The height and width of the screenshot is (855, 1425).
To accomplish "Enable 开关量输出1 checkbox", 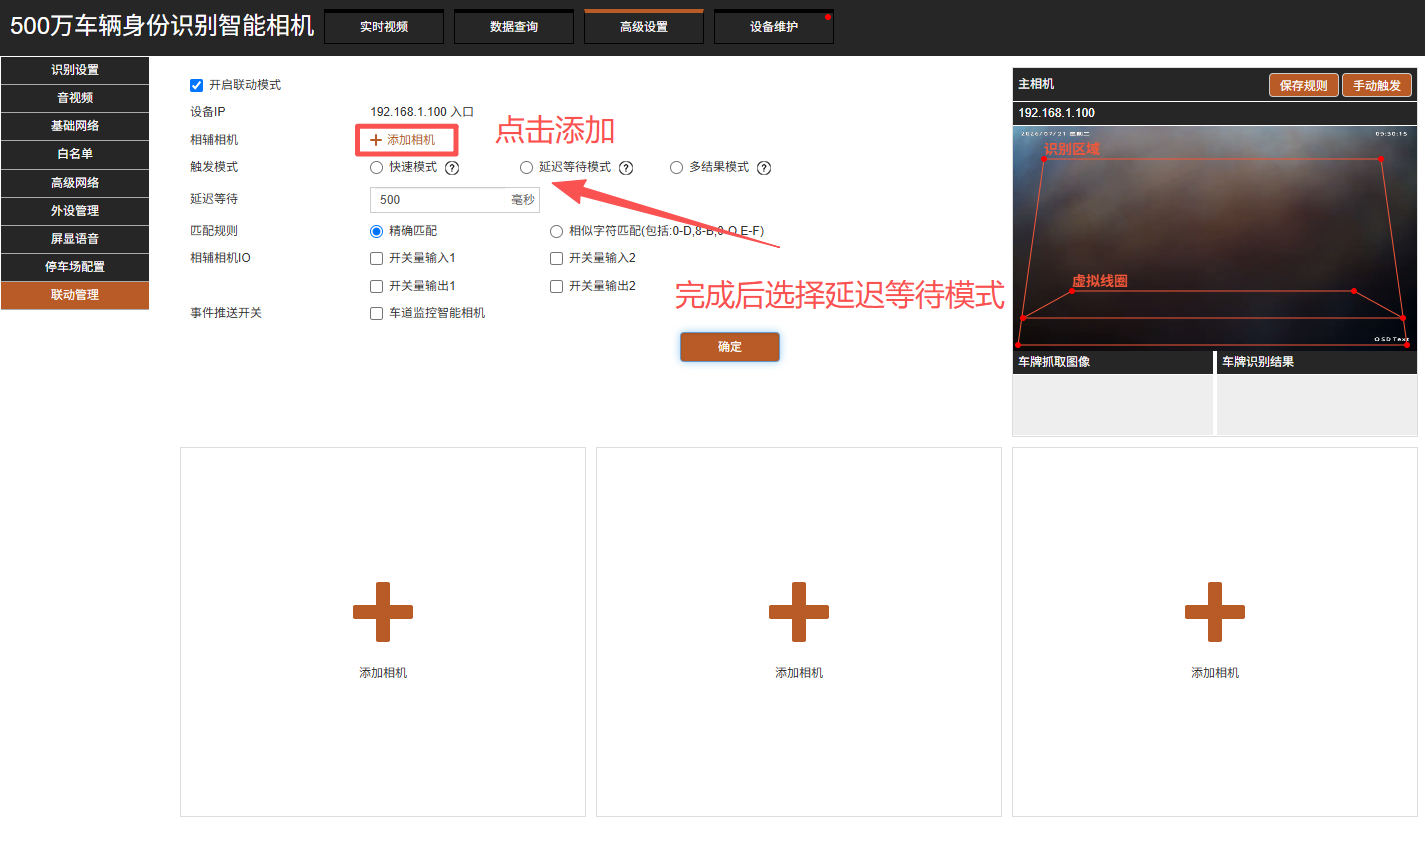I will [376, 286].
